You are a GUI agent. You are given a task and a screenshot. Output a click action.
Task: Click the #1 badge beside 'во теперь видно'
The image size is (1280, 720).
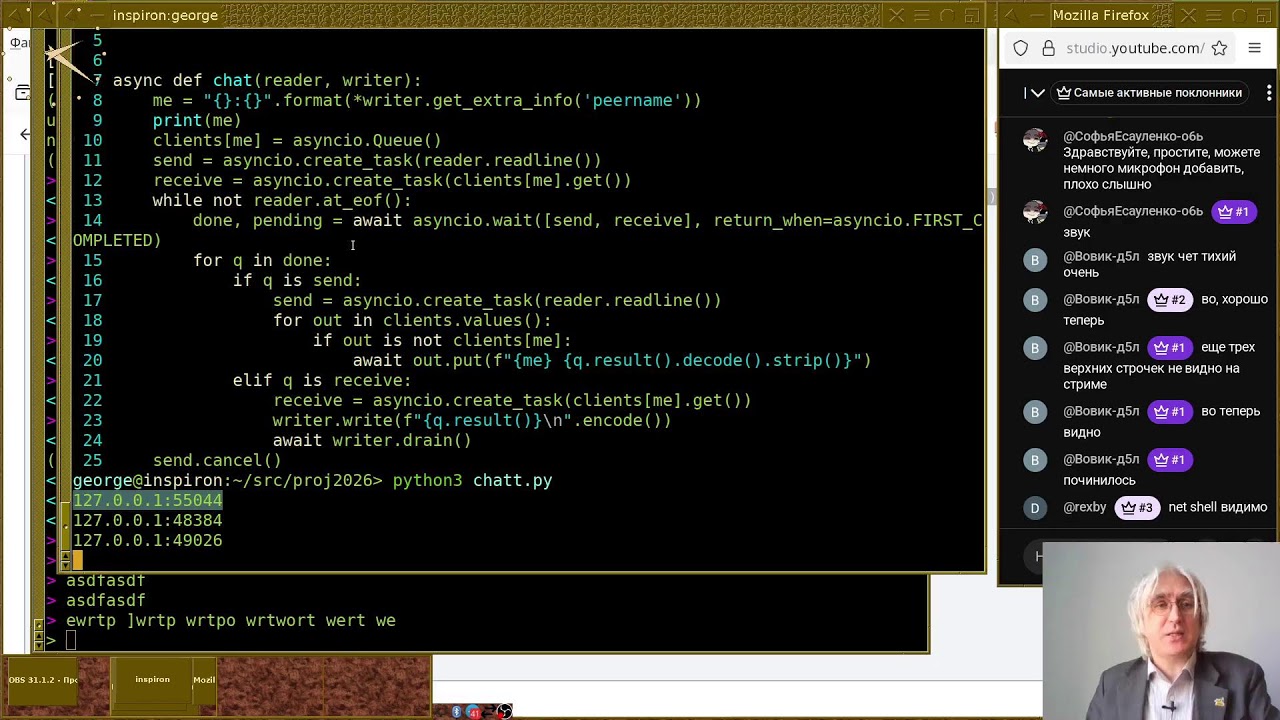click(x=1169, y=411)
